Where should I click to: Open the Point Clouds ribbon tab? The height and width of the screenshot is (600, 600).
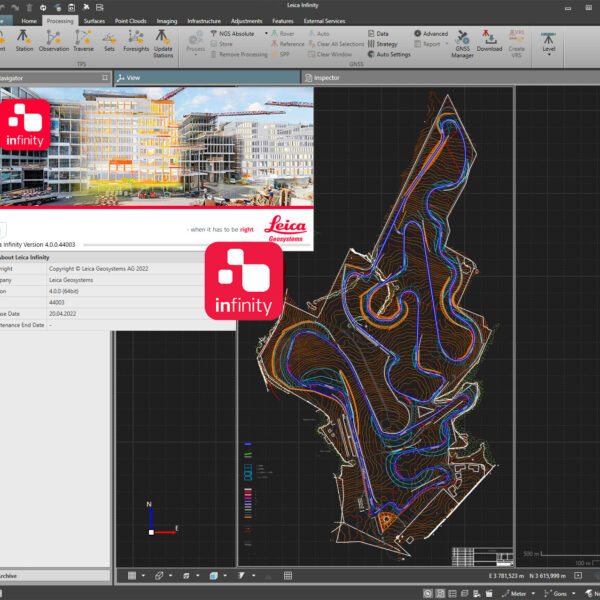point(130,21)
